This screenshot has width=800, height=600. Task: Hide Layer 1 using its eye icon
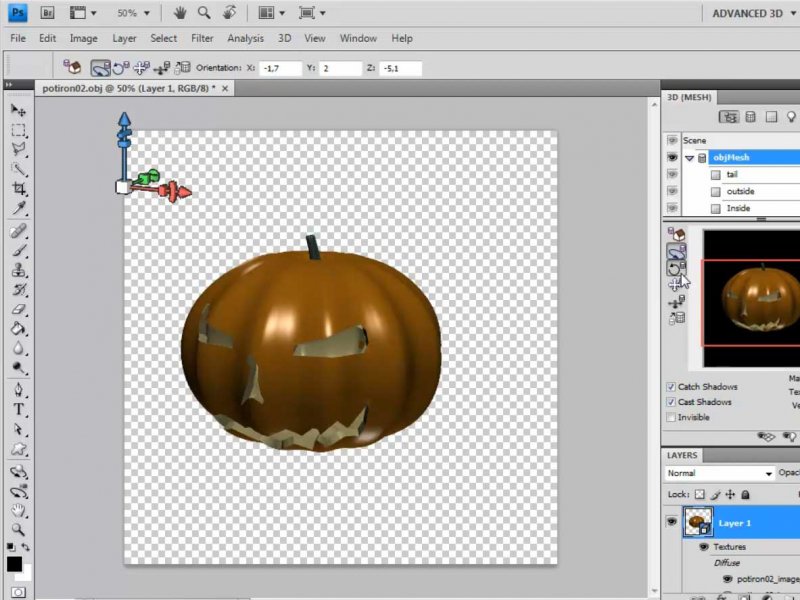[671, 522]
